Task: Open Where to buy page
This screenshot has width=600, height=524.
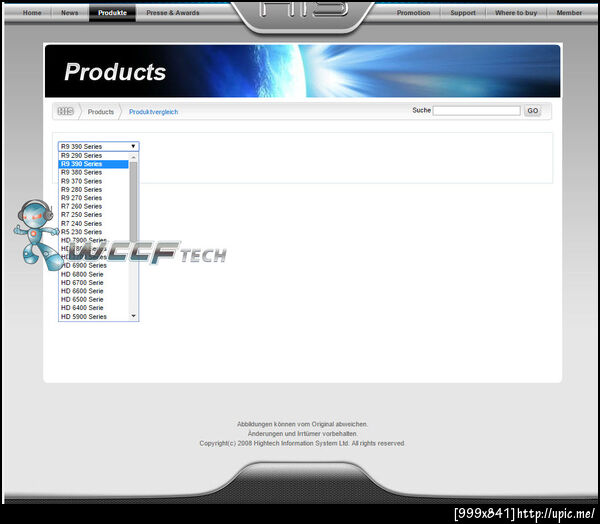Action: click(x=516, y=13)
